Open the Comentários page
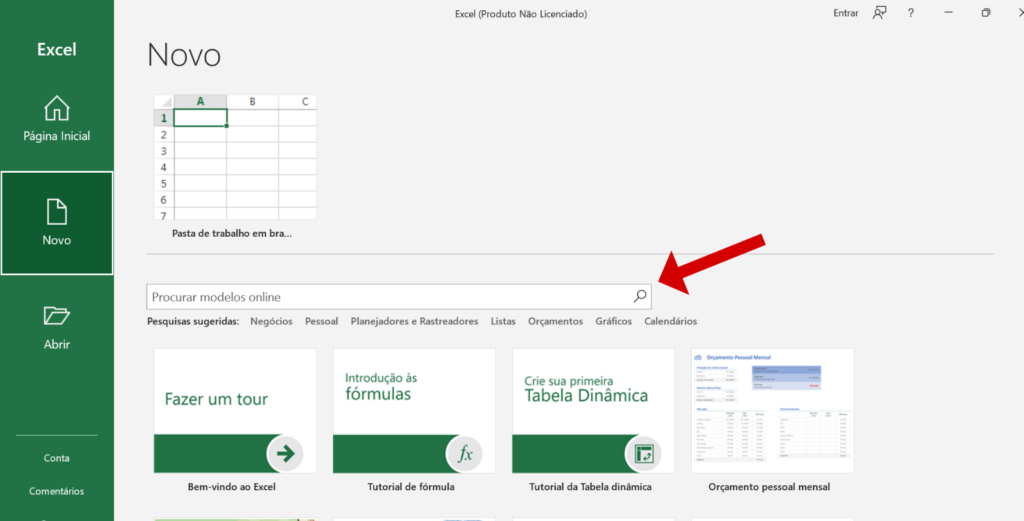Screen dimensions: 1024x521 [57, 491]
